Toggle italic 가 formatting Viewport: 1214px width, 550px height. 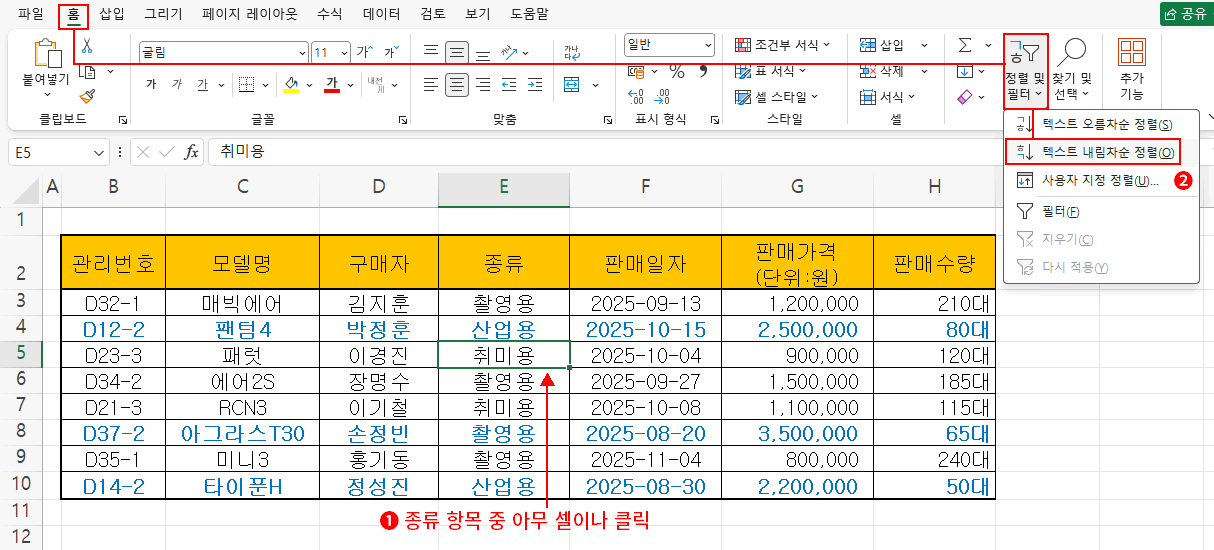177,84
